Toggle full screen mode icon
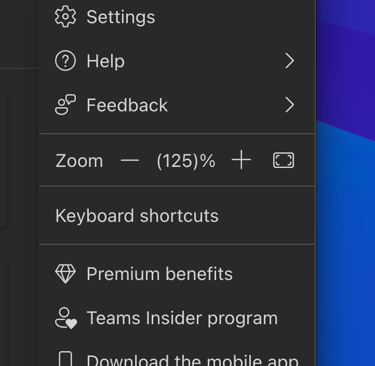The image size is (375, 366). point(283,160)
